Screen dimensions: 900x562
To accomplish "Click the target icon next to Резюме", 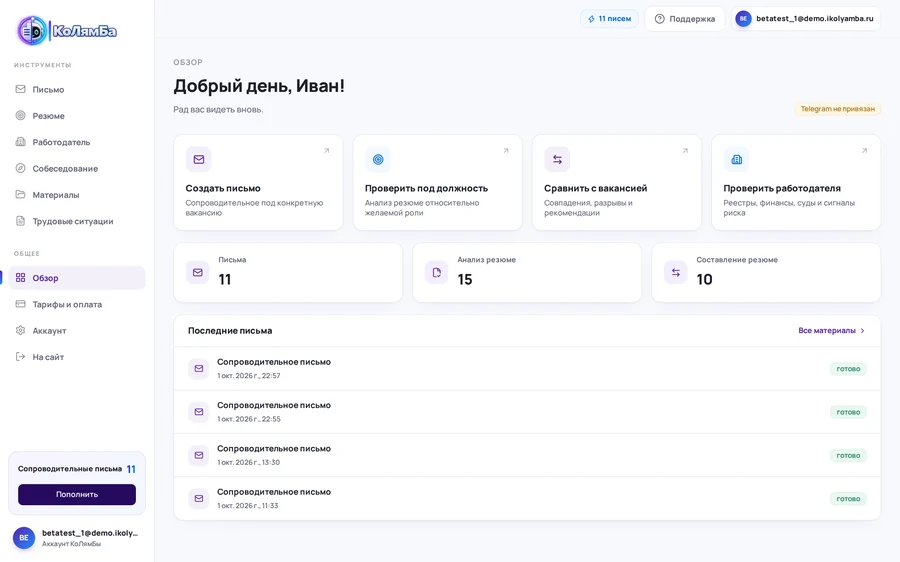I will (x=21, y=115).
